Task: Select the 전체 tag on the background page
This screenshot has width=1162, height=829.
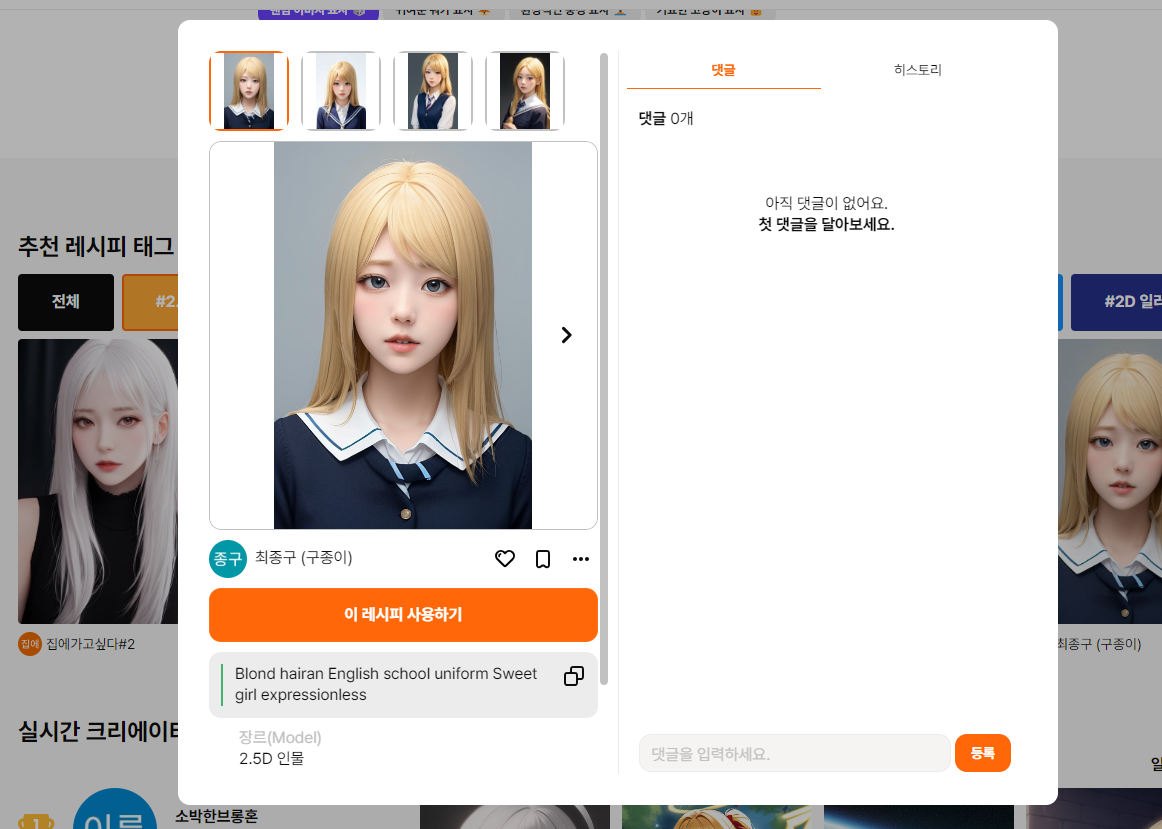Action: pyautogui.click(x=66, y=302)
